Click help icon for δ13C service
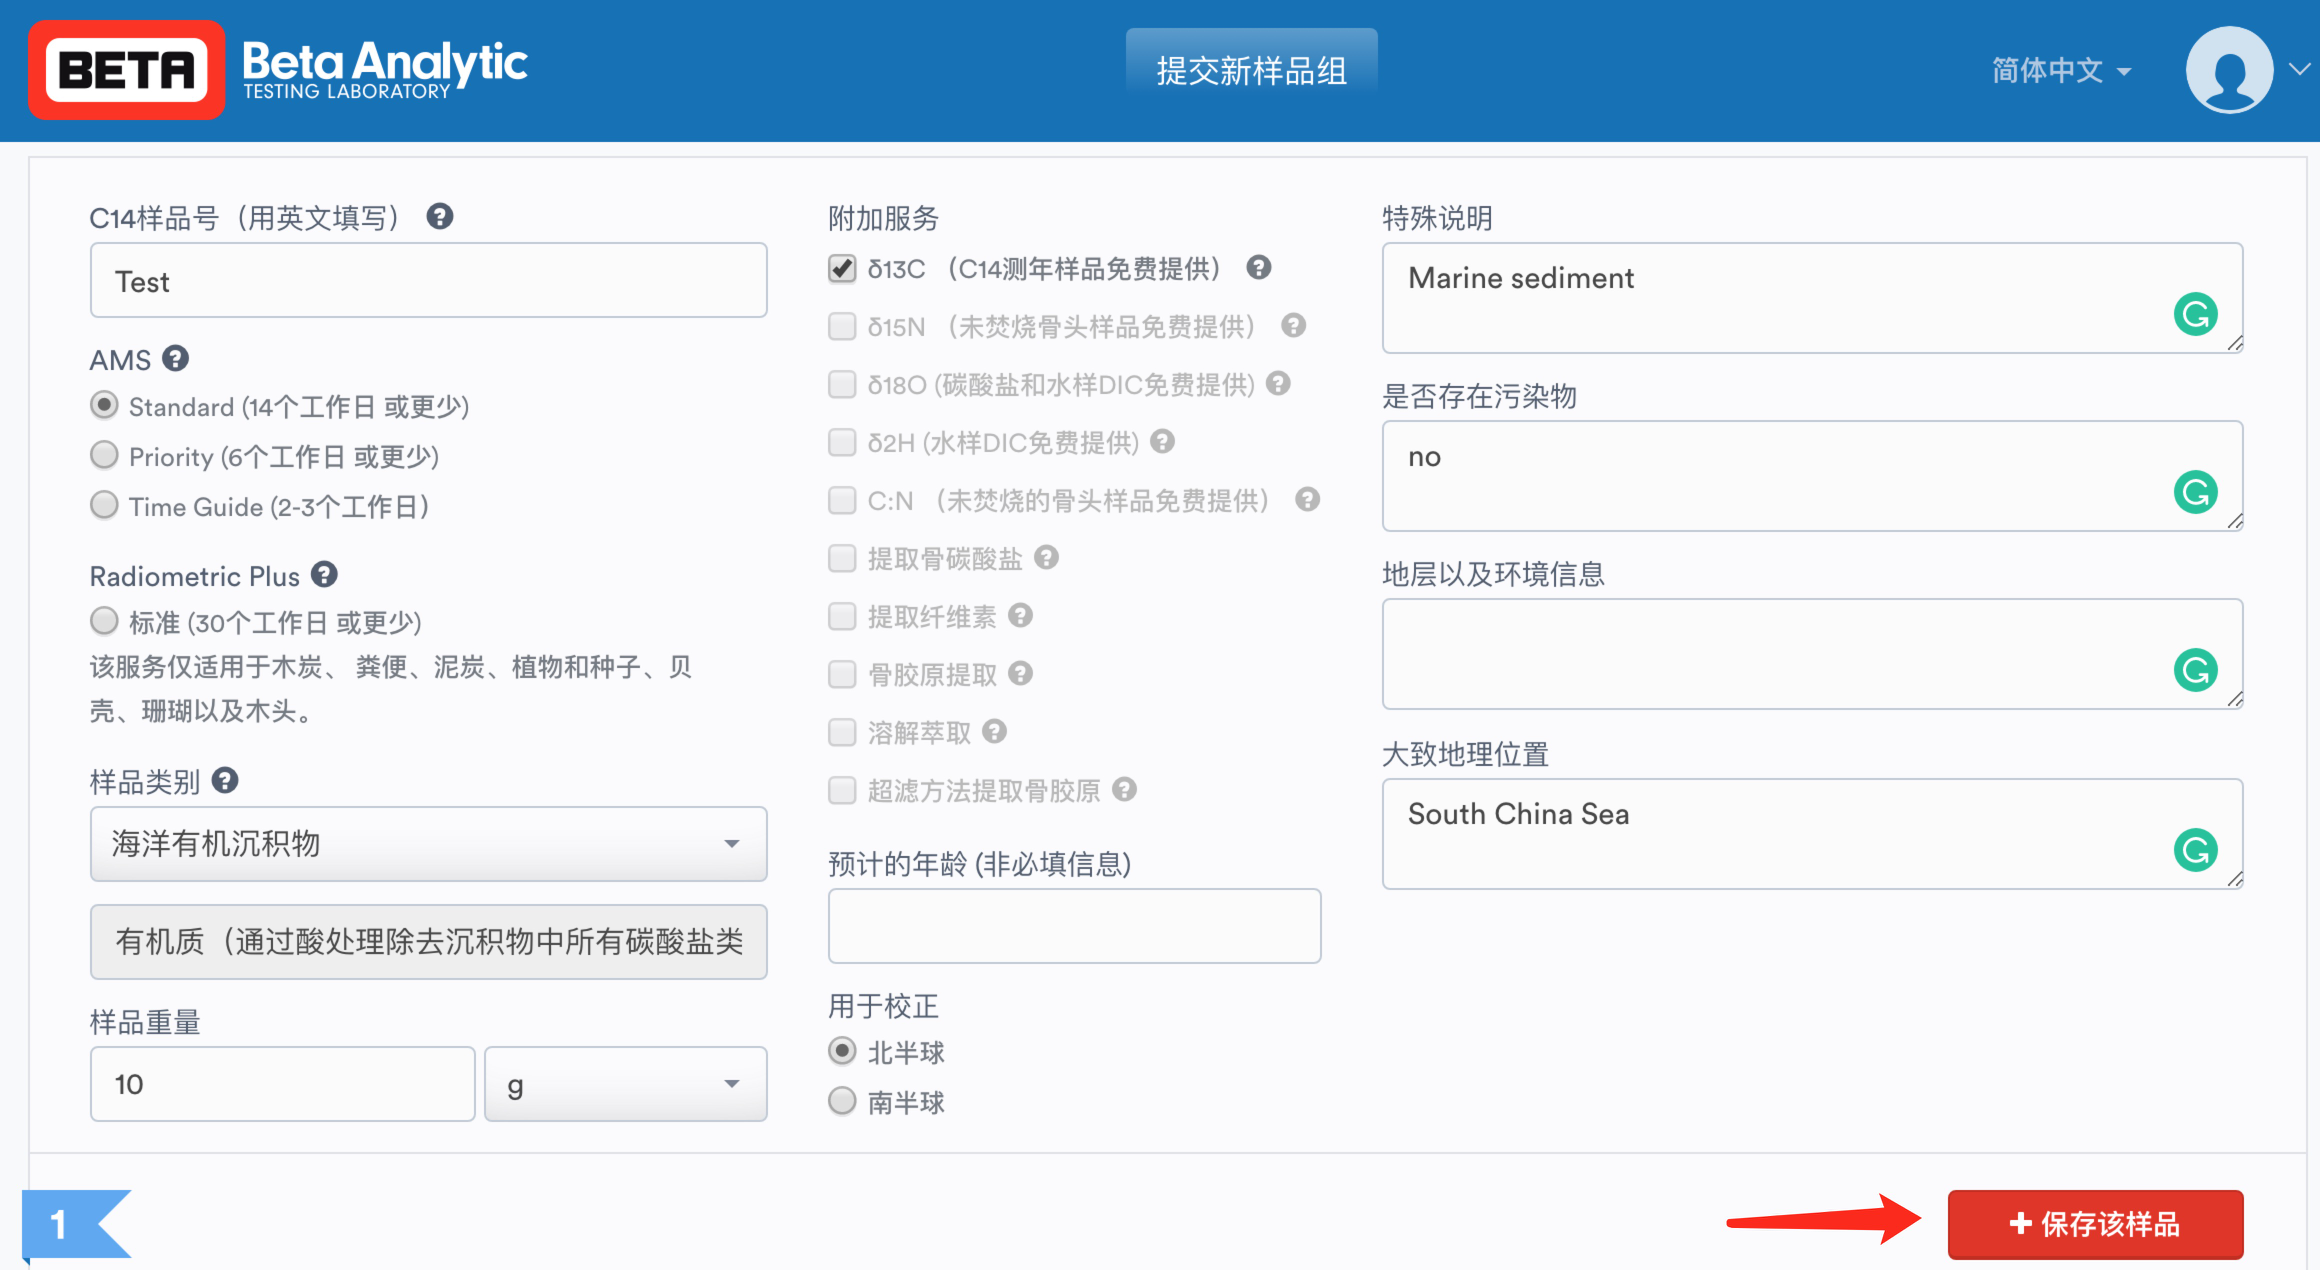 point(1259,267)
